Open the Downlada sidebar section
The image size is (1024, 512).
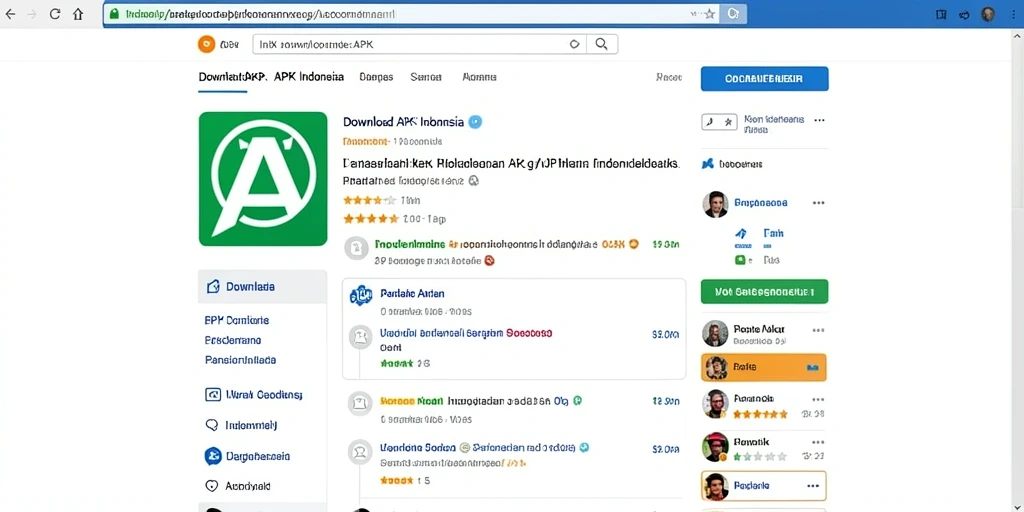pos(262,287)
